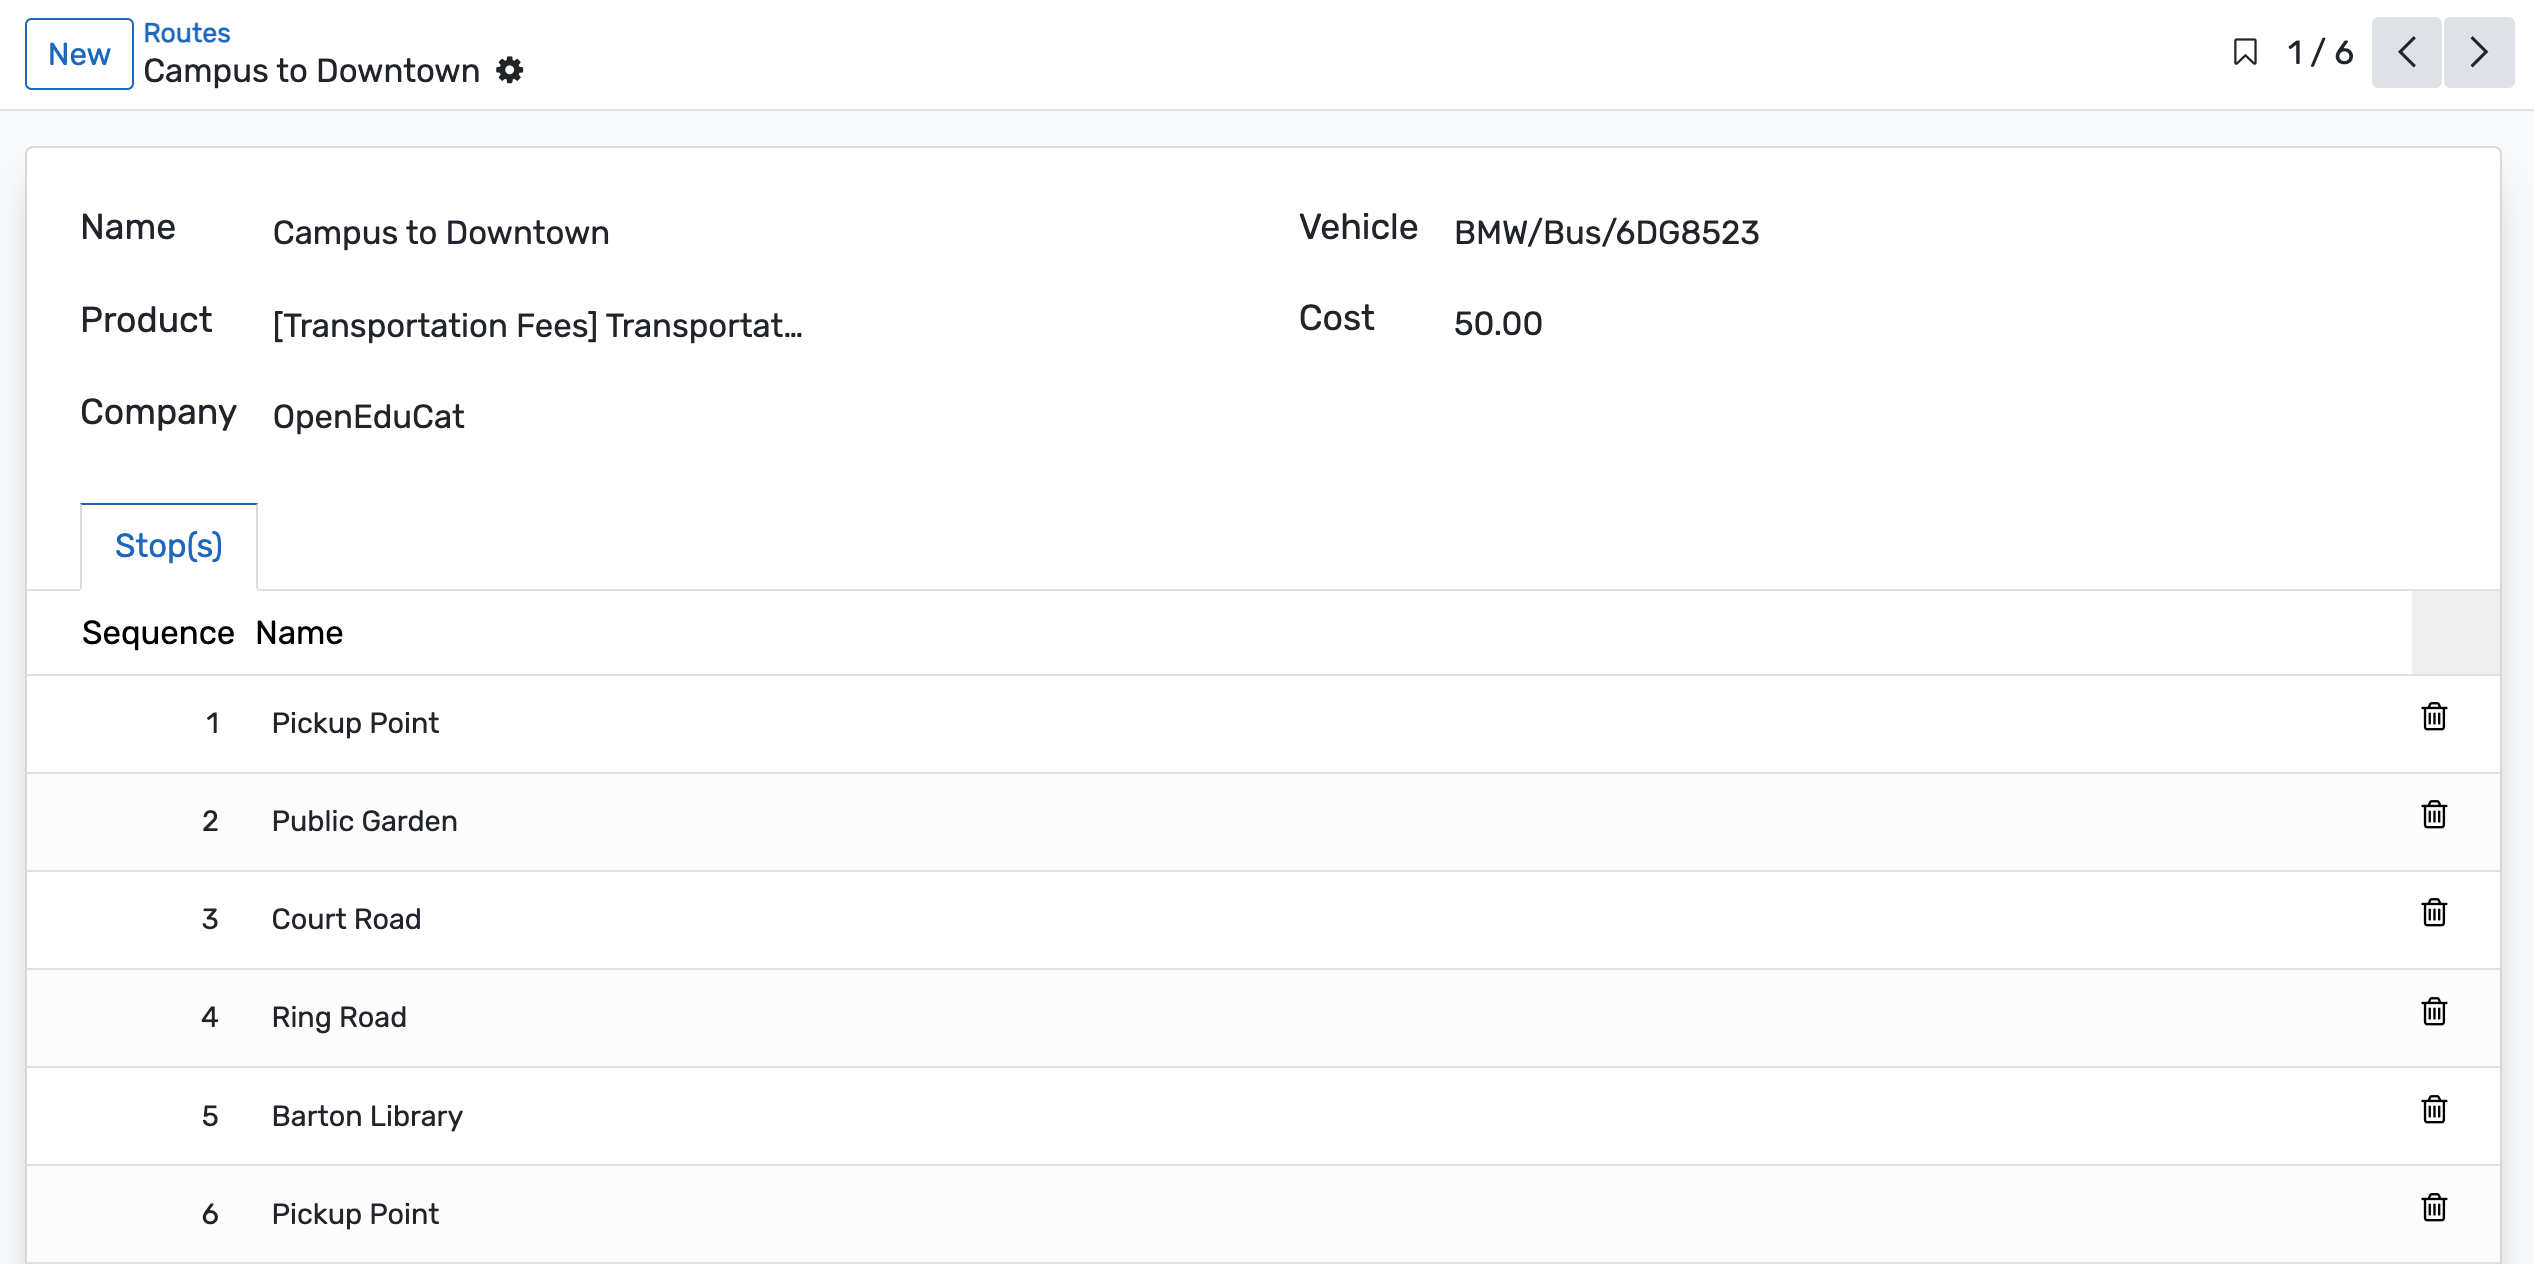Click trash icon for Court Road stop
2534x1264 pixels.
click(x=2433, y=913)
